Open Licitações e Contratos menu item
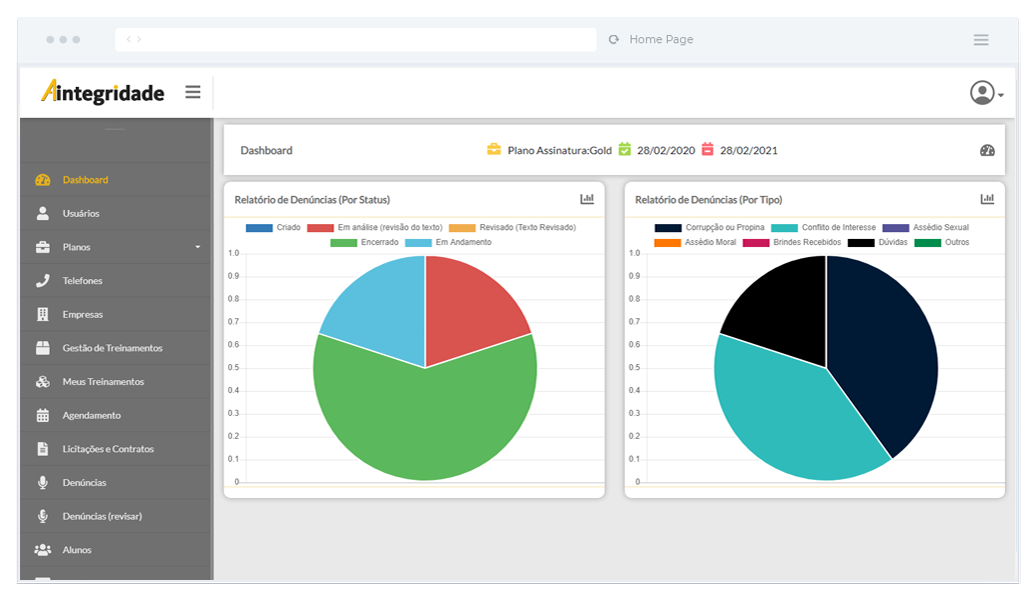The height and width of the screenshot is (616, 1036). tap(116, 449)
